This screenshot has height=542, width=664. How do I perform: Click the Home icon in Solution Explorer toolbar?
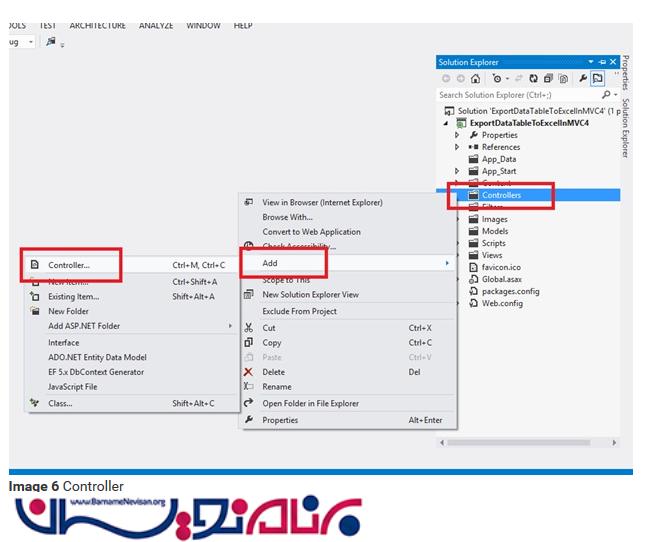[476, 79]
